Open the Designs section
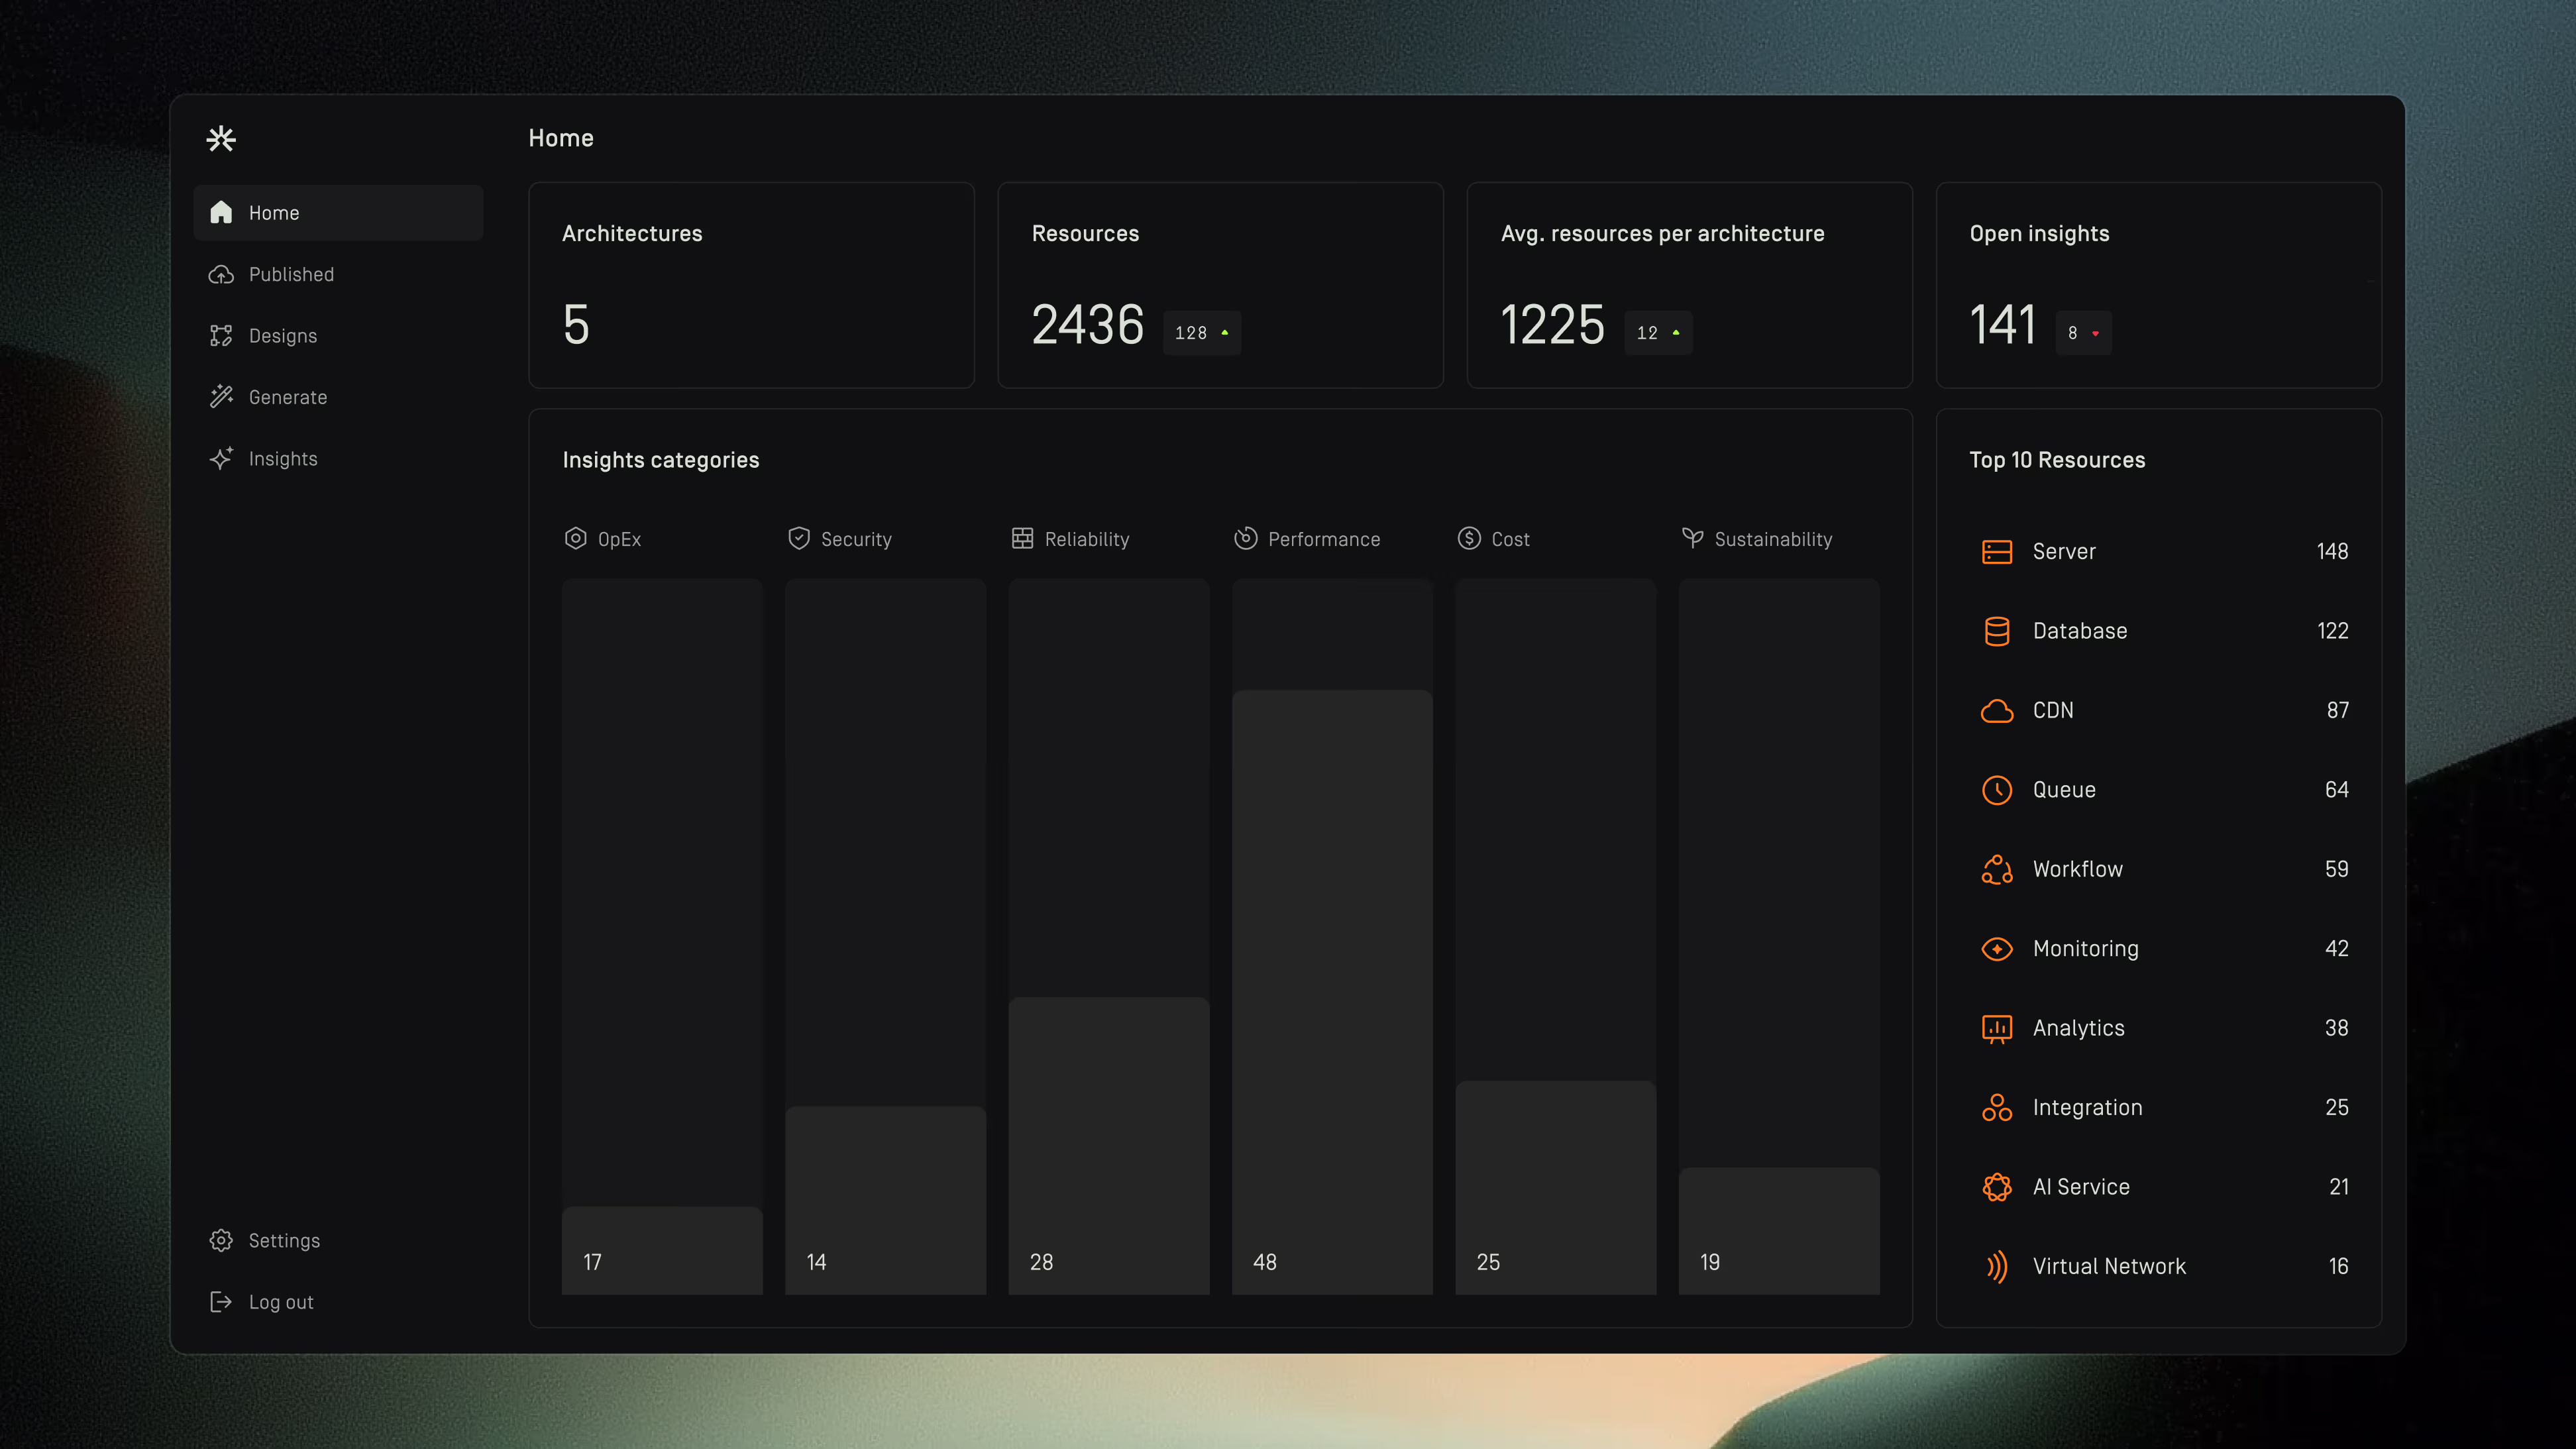The image size is (2576, 1449). 283,335
